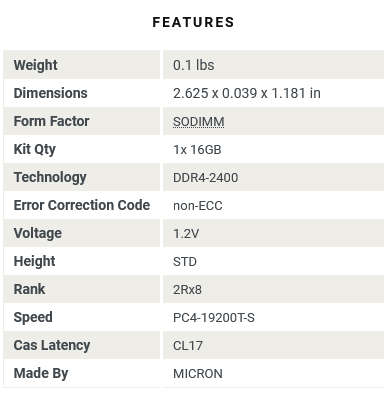384x396 pixels.
Task: Click the 2Rx8 rank value
Action: tap(187, 289)
